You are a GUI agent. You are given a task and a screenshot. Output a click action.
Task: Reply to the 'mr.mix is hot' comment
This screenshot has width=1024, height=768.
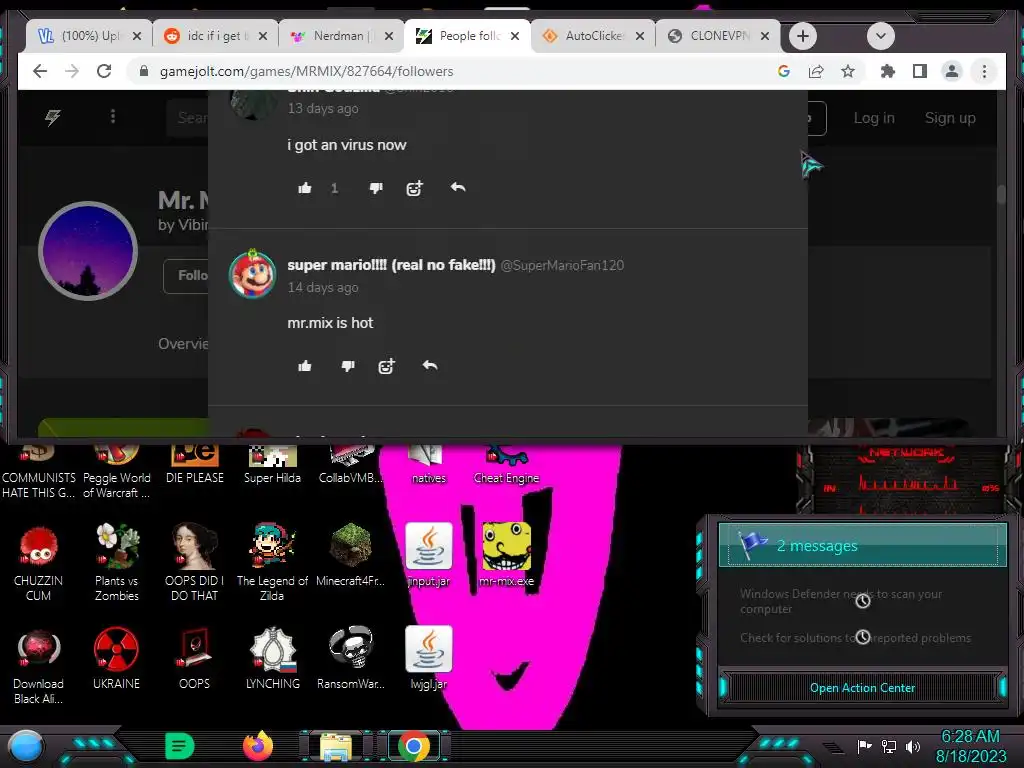430,365
